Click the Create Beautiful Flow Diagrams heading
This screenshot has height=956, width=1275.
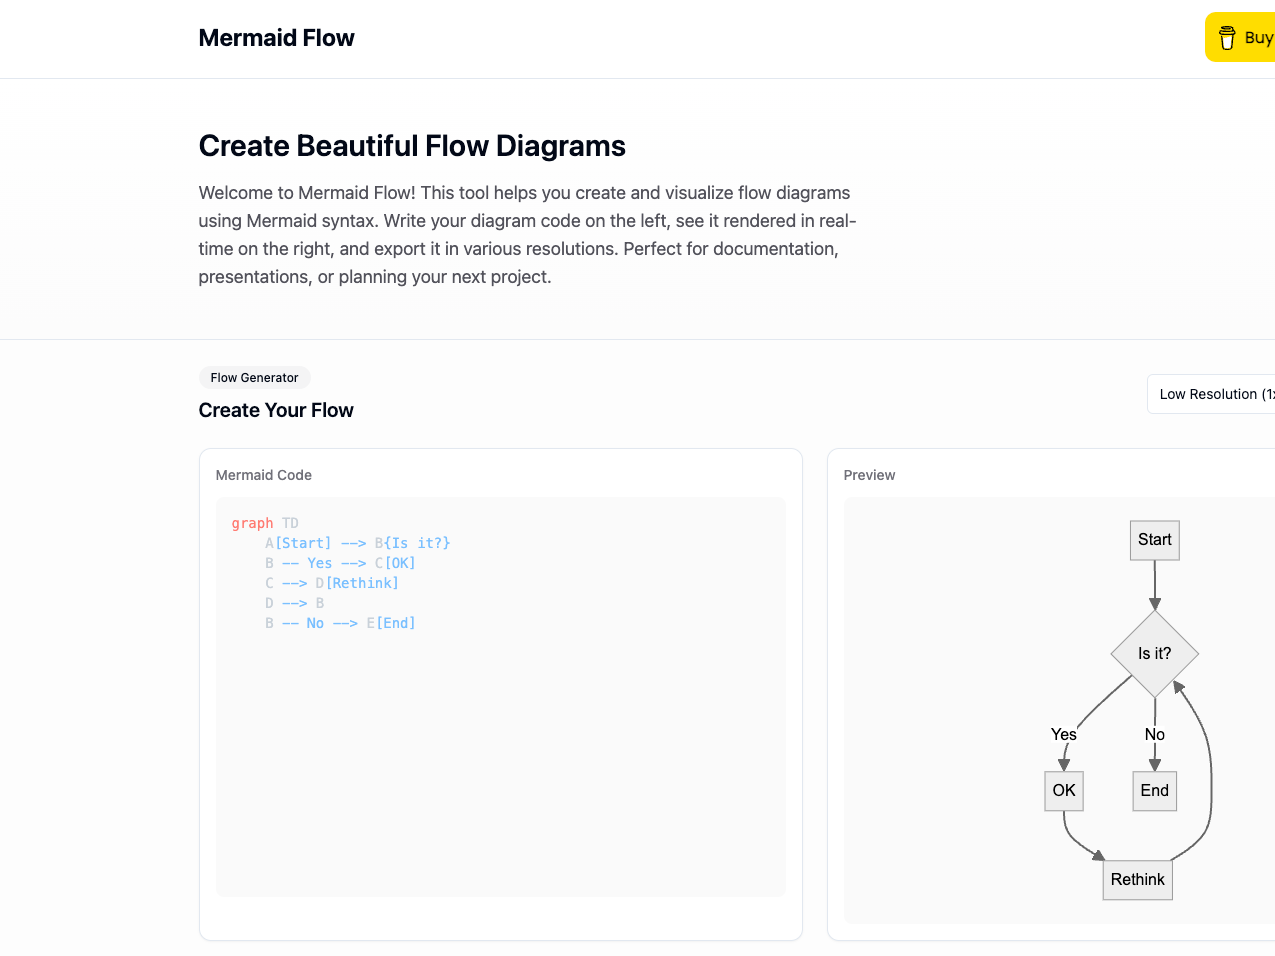coord(412,145)
